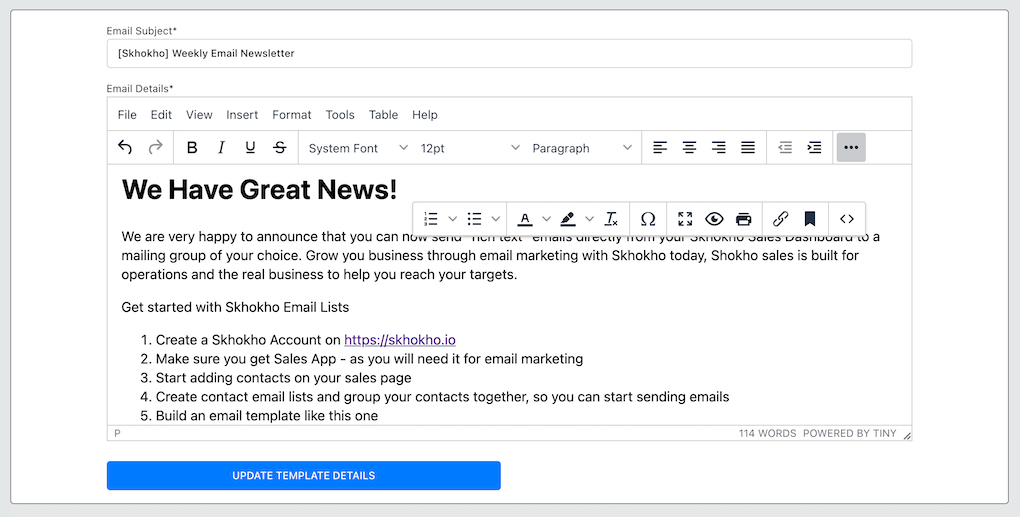The image size is (1020, 517).
Task: Click the Powered by Tiny link
Action: coord(850,433)
